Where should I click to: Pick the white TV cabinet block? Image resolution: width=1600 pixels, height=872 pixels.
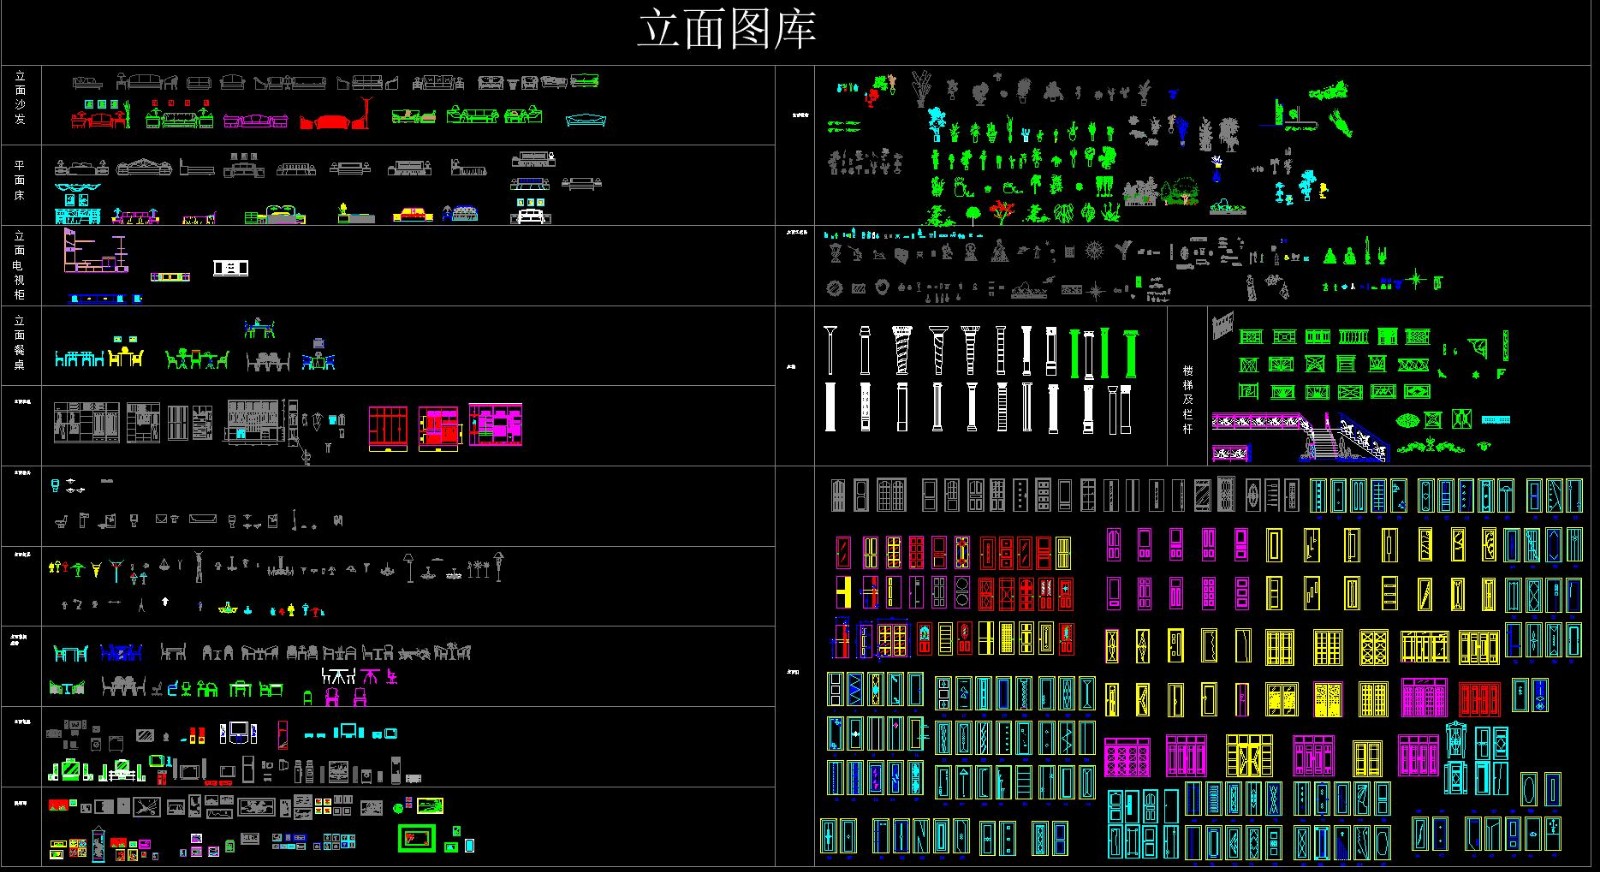click(x=231, y=268)
